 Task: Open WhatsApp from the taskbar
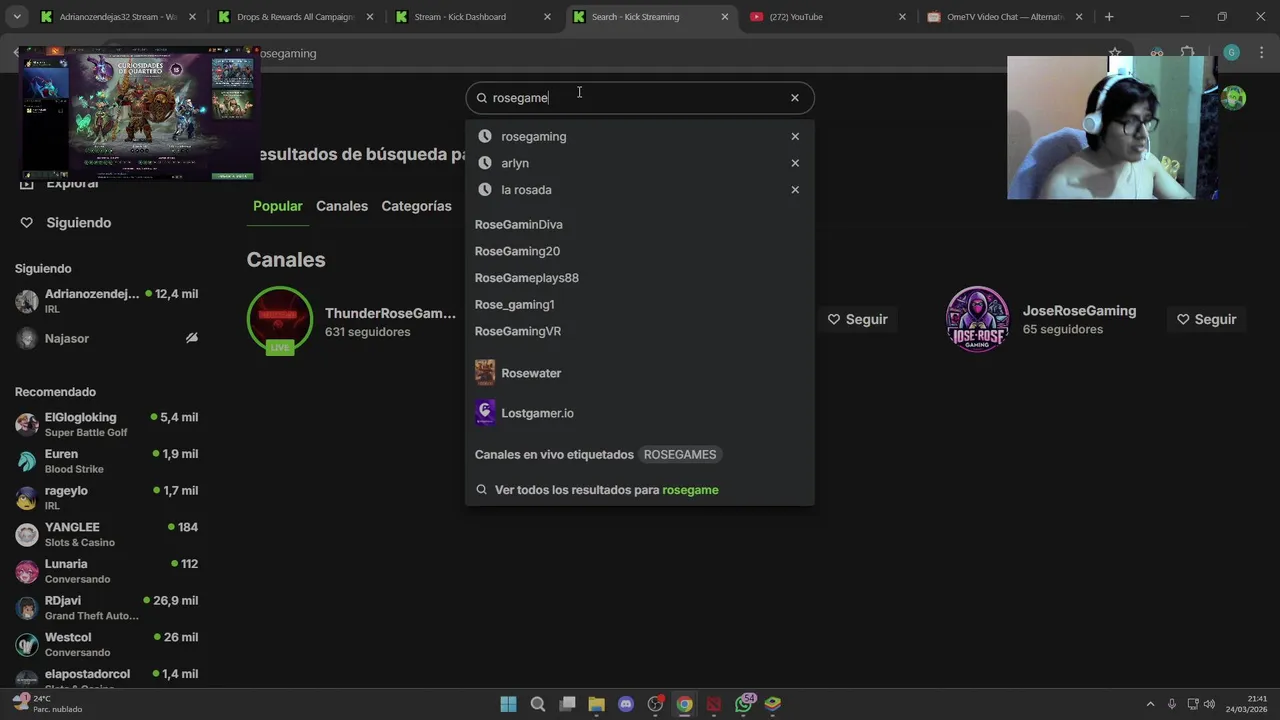743,704
